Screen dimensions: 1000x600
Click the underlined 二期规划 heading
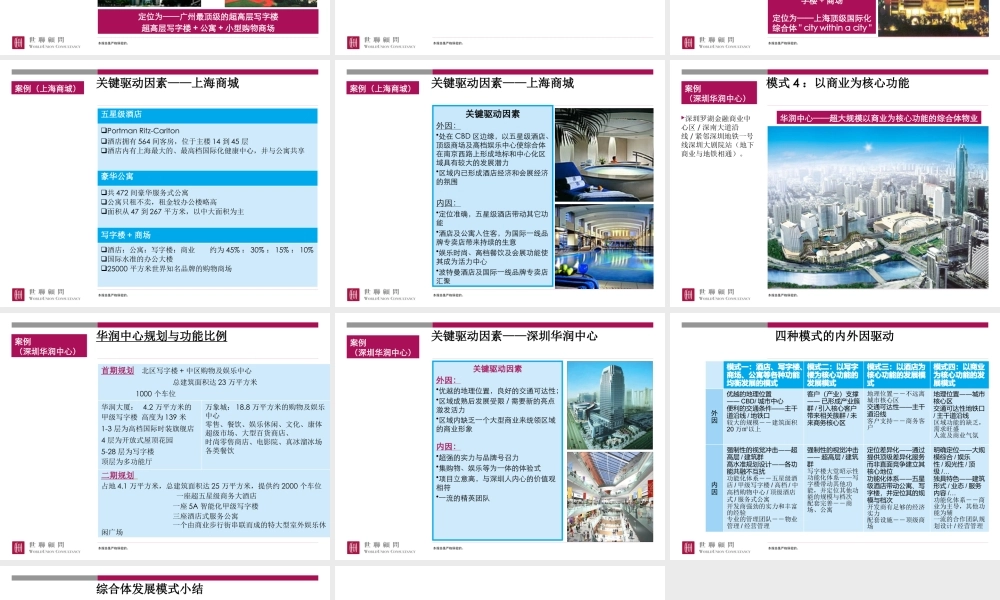[x=117, y=475]
